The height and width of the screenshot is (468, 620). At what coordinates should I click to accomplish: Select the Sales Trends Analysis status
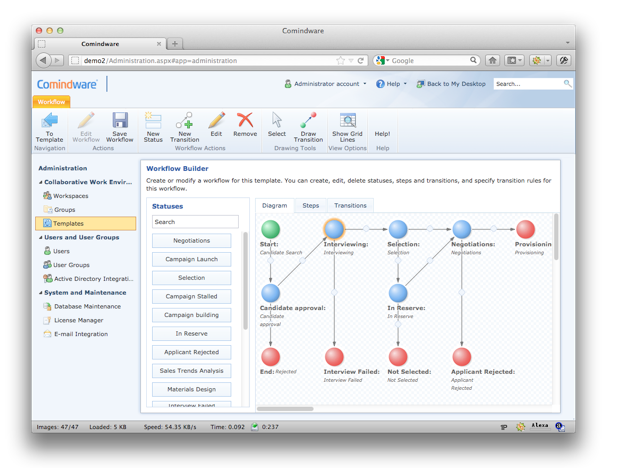[x=192, y=370]
